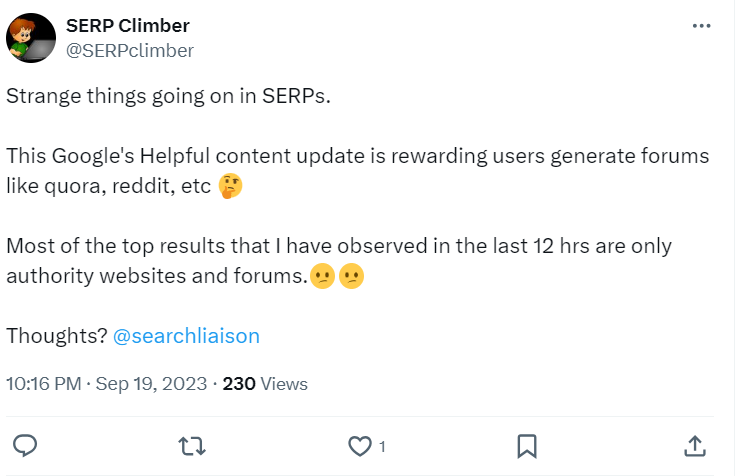The image size is (743, 476).
Task: Click the 10:16 PM Sep 19, 2023 timestamp
Action: click(106, 384)
